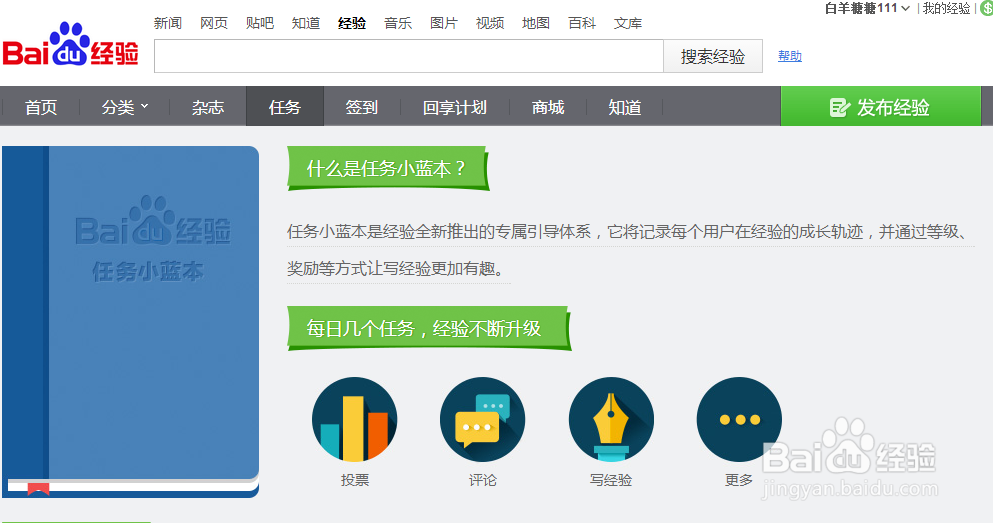Viewport: 993px width, 523px height.
Task: Open the 评论 chat bubbles icon
Action: (x=483, y=419)
